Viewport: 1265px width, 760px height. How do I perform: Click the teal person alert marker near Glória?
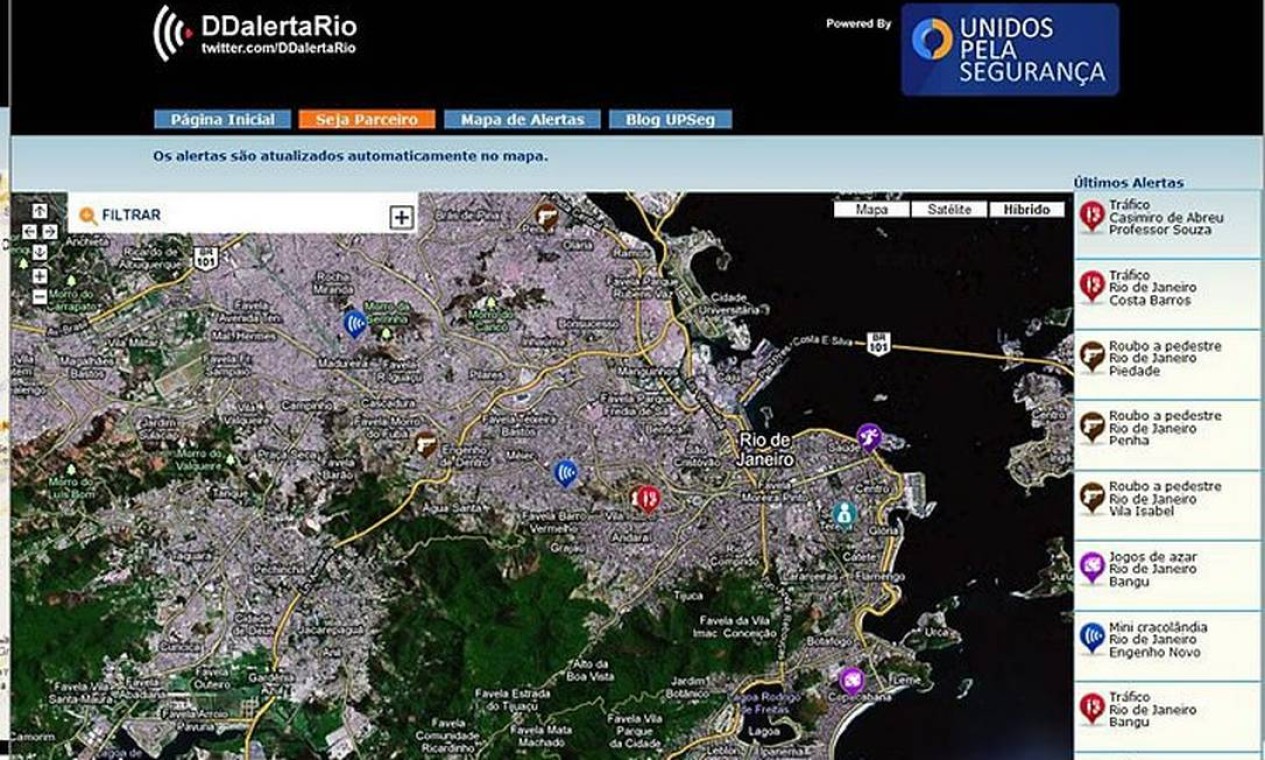coord(845,511)
